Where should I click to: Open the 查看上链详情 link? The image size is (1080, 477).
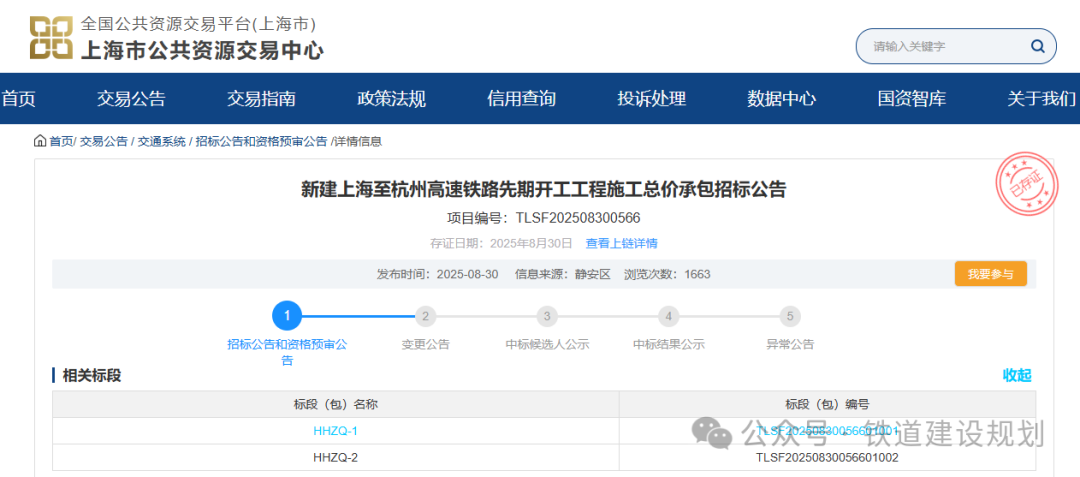[621, 243]
